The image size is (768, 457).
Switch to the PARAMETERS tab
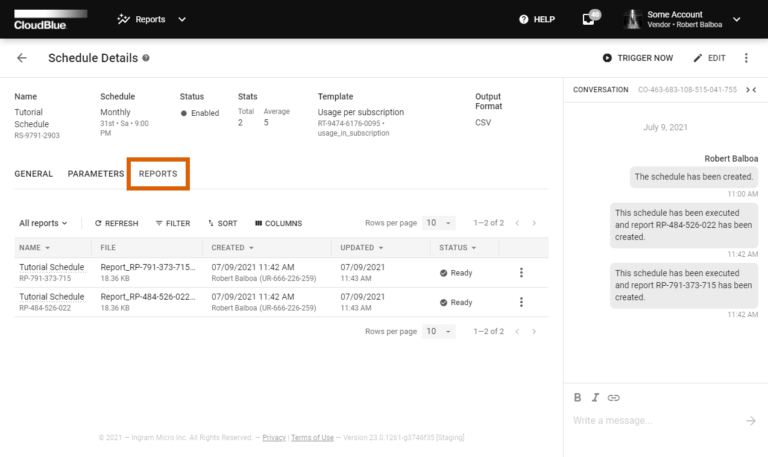pos(96,174)
